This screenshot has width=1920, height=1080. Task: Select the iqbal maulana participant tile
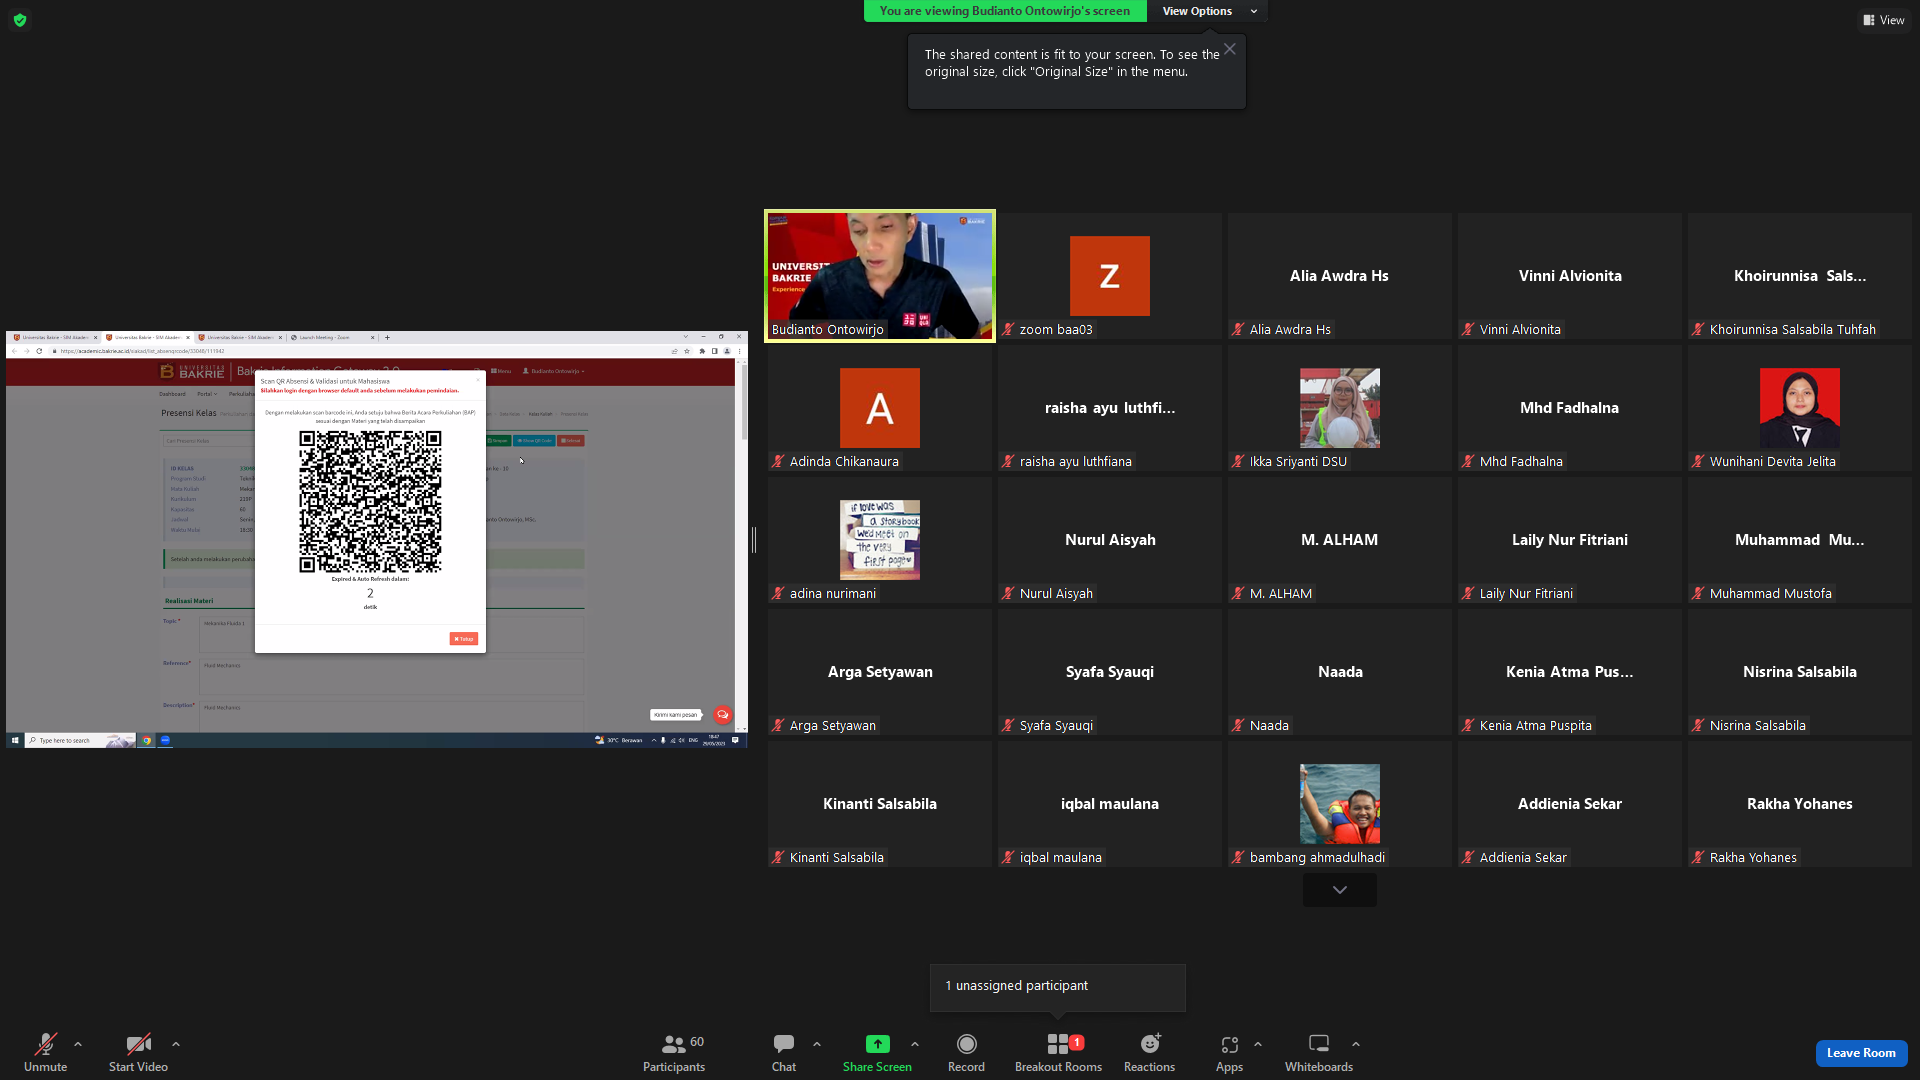click(1110, 804)
